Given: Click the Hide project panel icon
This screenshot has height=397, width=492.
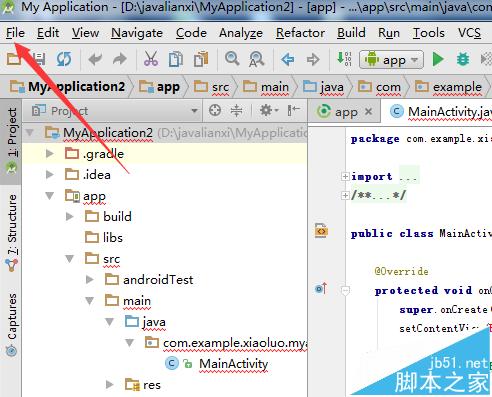Looking at the screenshot, I should 293,110.
